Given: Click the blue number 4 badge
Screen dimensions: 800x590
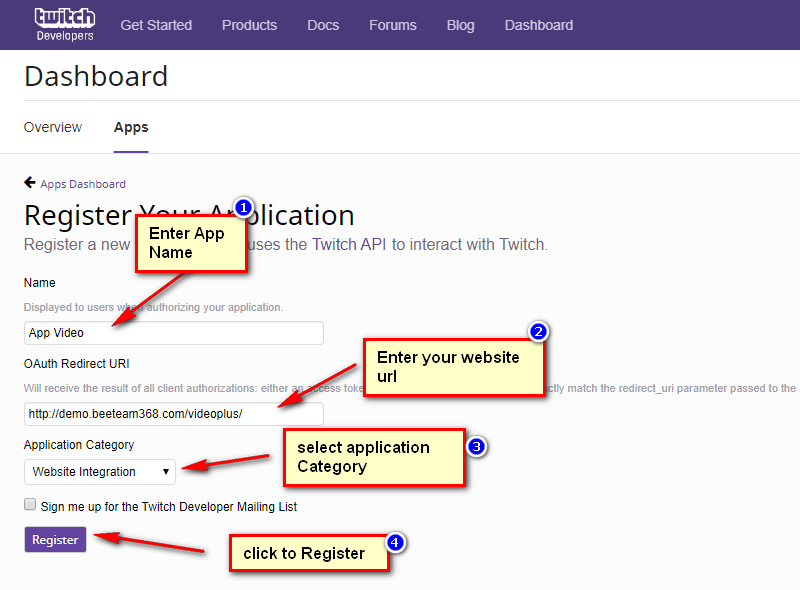Looking at the screenshot, I should point(396,543).
